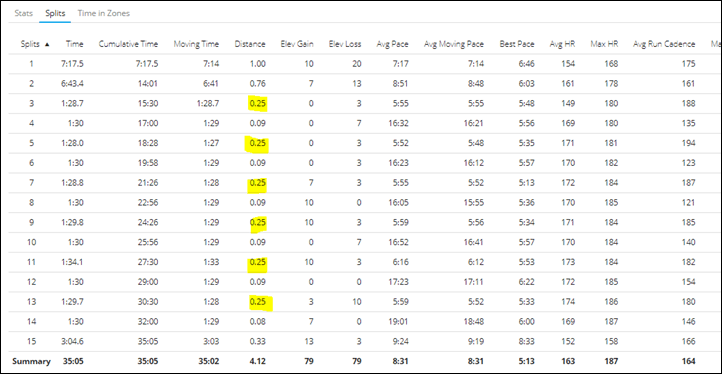Switch to the Stats tab
This screenshot has width=722, height=374.
[23, 13]
